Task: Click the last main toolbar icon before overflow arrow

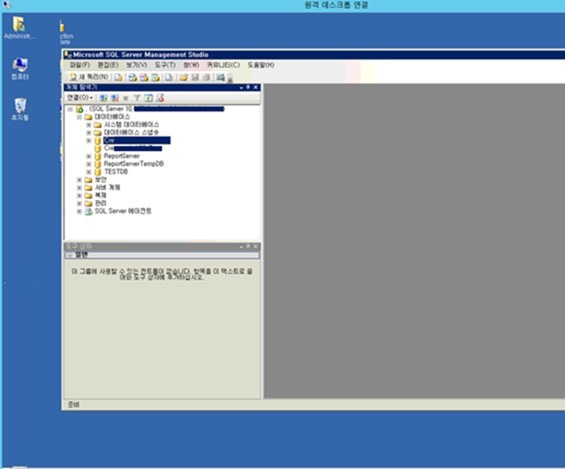Action: 220,77
